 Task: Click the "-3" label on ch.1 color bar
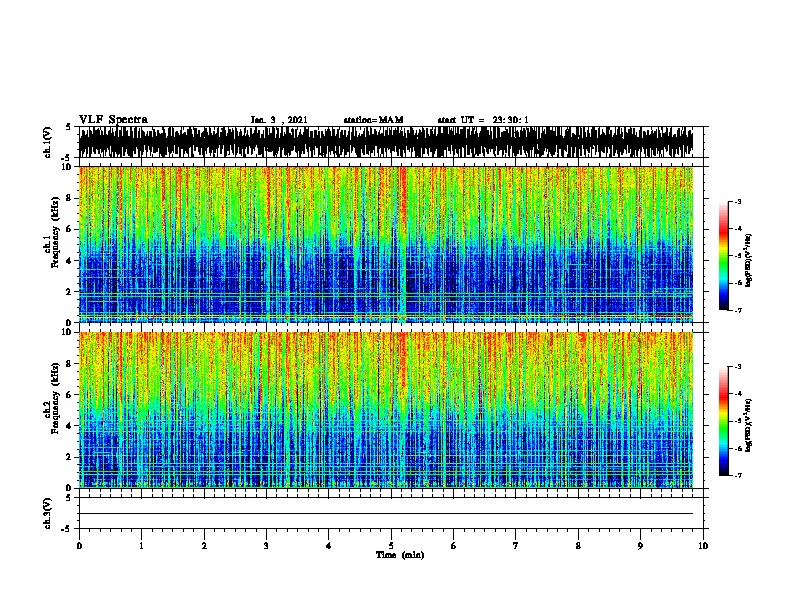(x=737, y=201)
